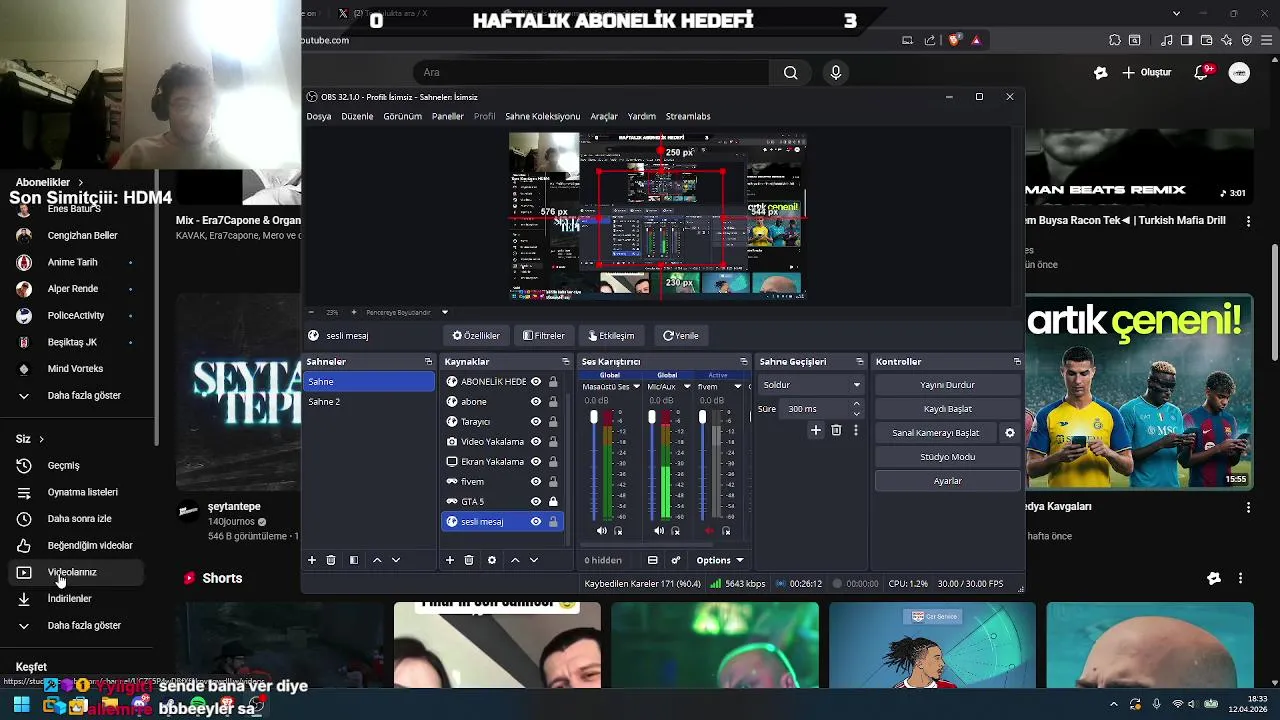The height and width of the screenshot is (720, 1280).
Task: Move source down in Kaynaklar panel
Action: [x=534, y=560]
